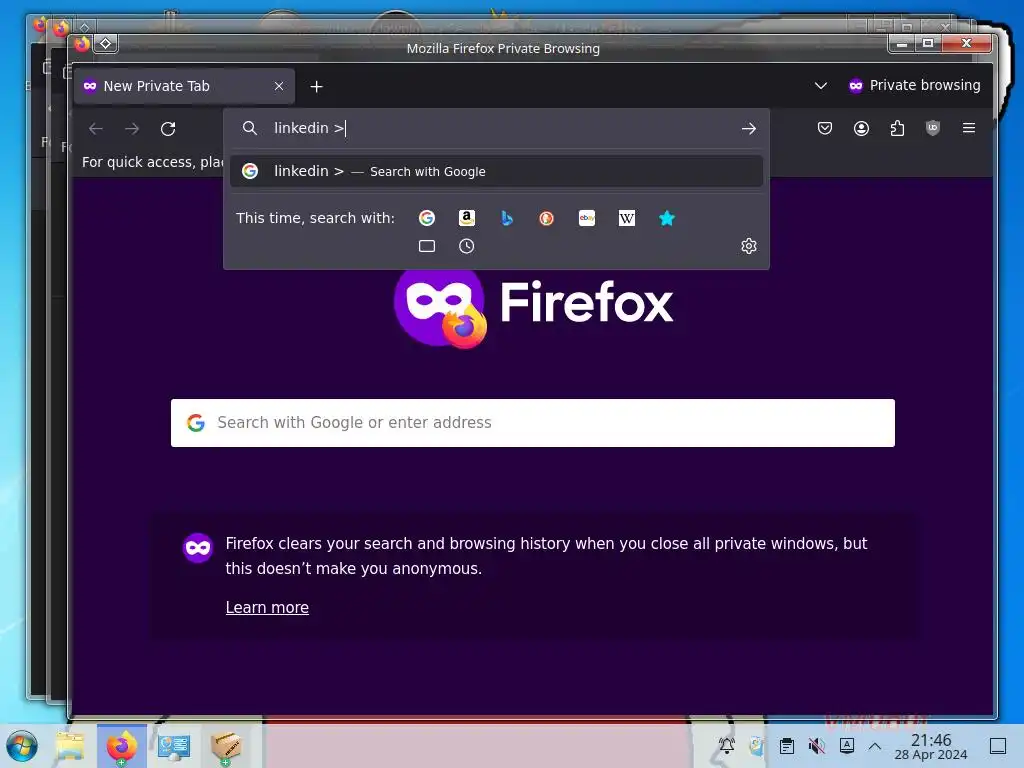
Task: Search only in Bookmarks star icon
Action: [667, 218]
